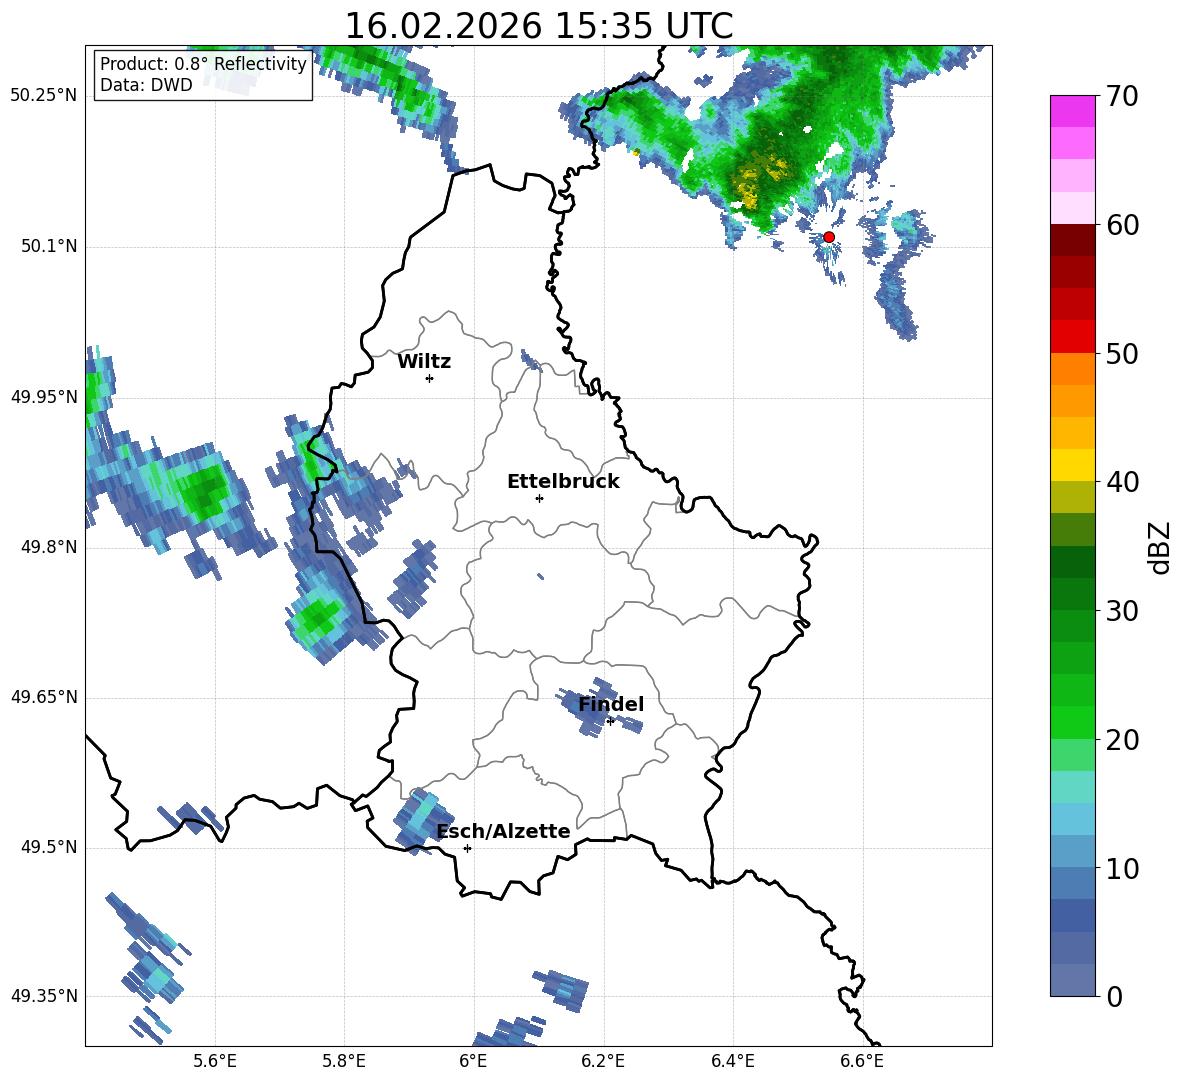Click the 'Product: 0.8° Reflectivity' label
This screenshot has width=1184, height=1081.
pos(203,63)
